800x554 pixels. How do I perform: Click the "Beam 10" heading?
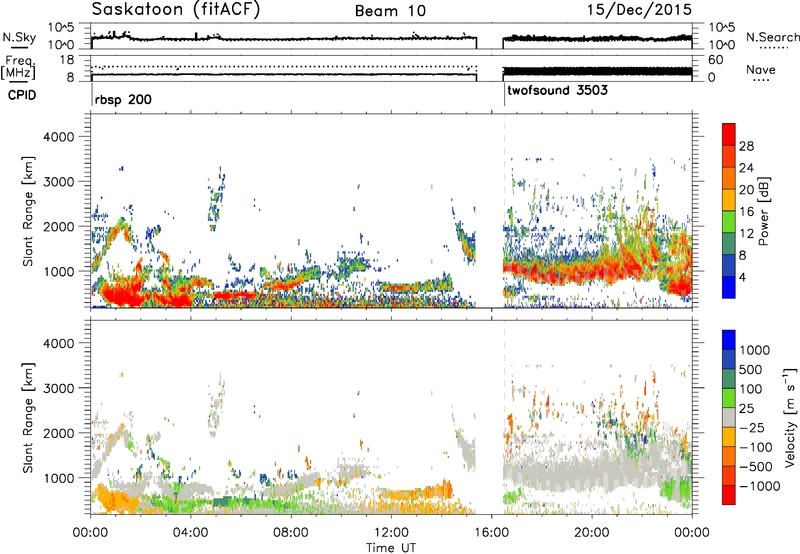(x=390, y=11)
